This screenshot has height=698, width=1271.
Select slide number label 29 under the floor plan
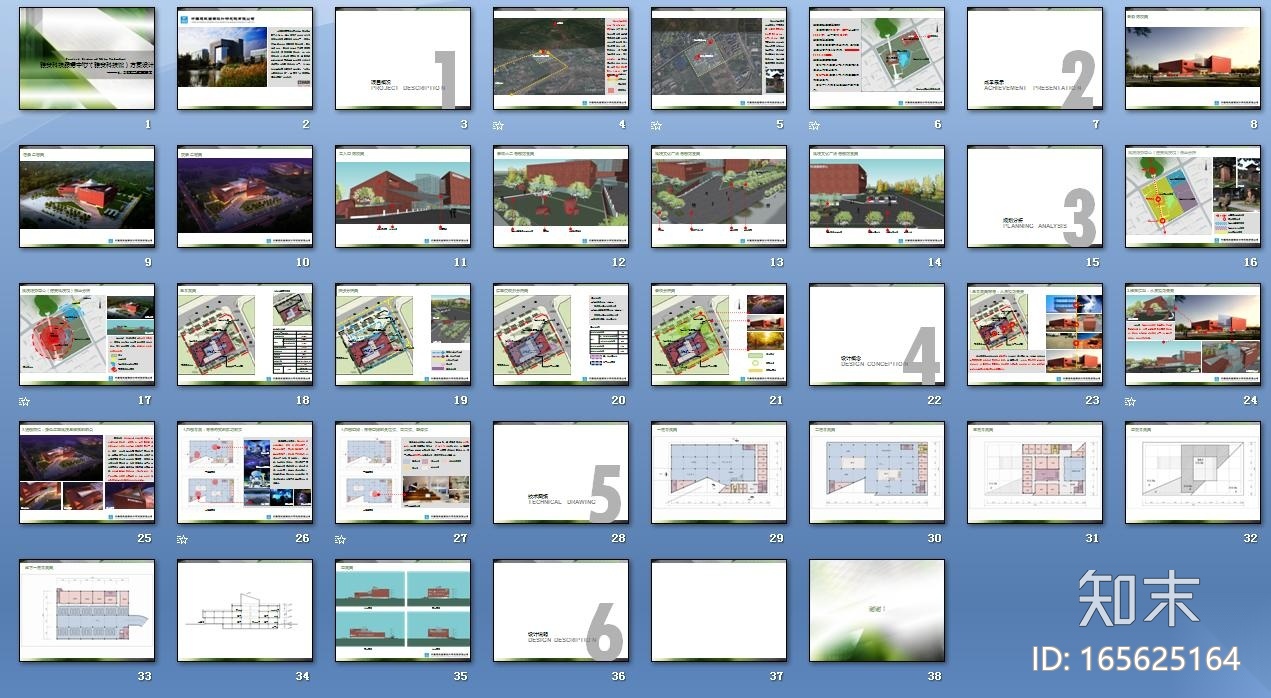[776, 537]
